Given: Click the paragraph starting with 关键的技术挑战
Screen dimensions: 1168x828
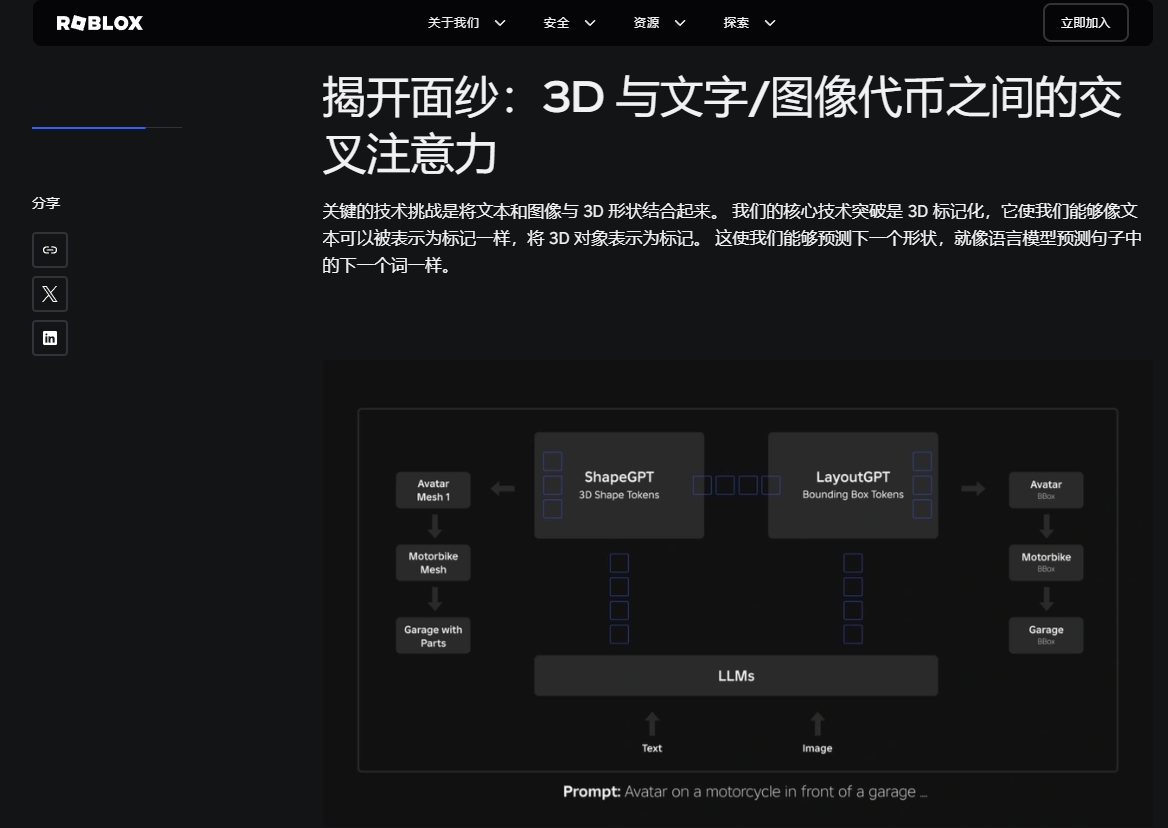Looking at the screenshot, I should (731, 238).
